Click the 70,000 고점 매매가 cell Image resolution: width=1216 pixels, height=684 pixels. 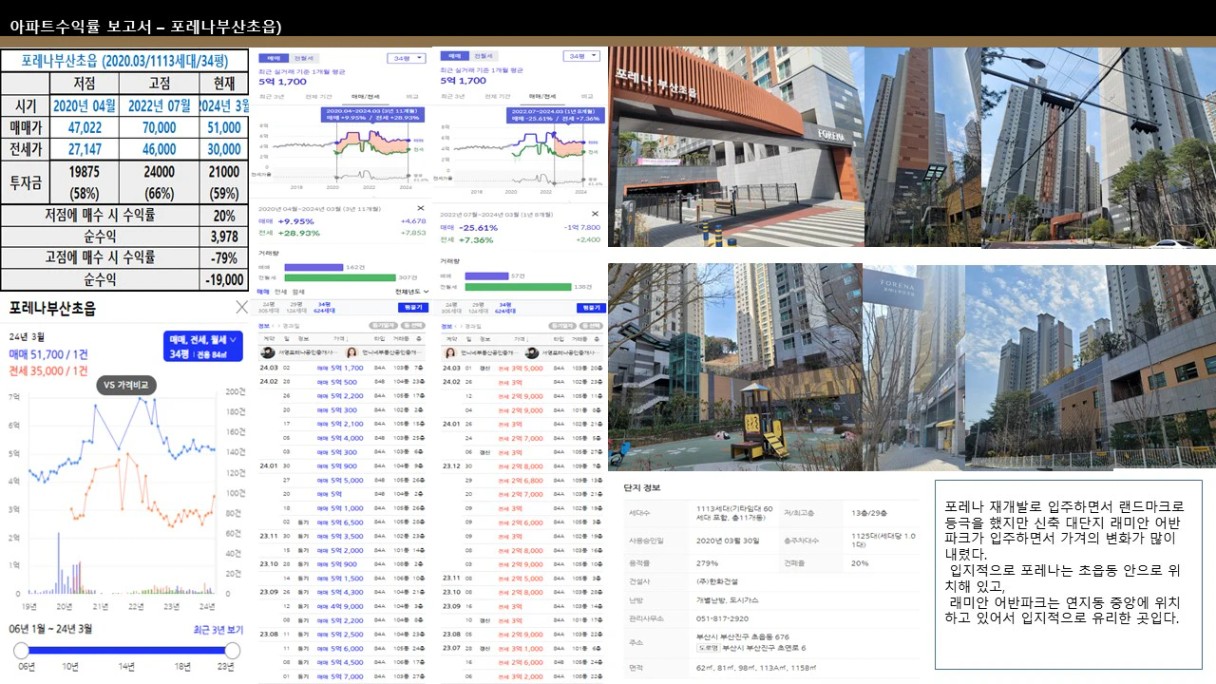[160, 127]
